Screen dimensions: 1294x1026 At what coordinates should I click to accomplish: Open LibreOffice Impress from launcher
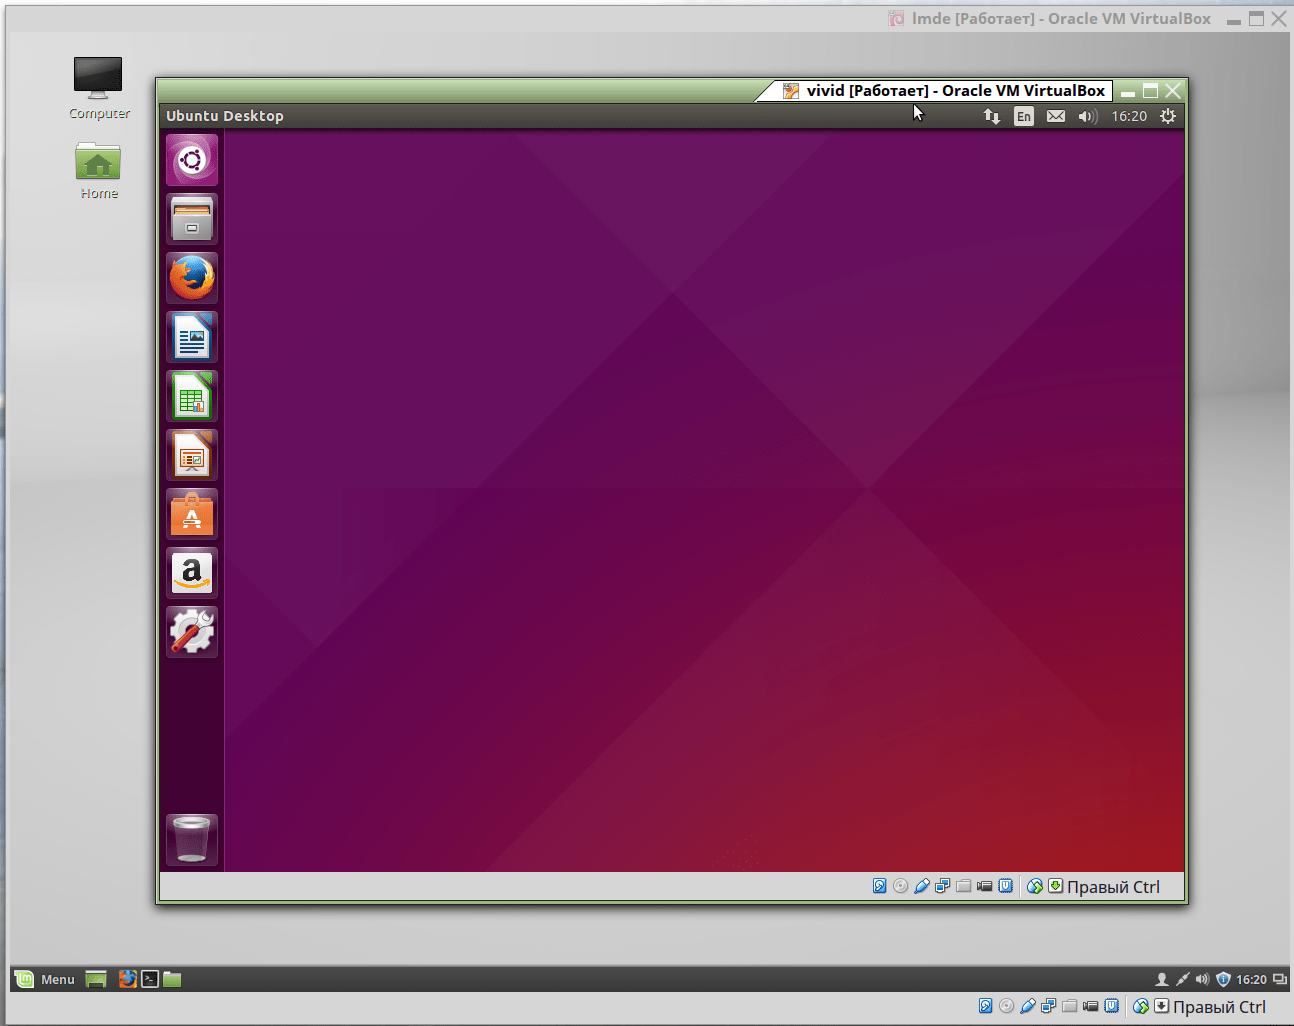click(192, 455)
